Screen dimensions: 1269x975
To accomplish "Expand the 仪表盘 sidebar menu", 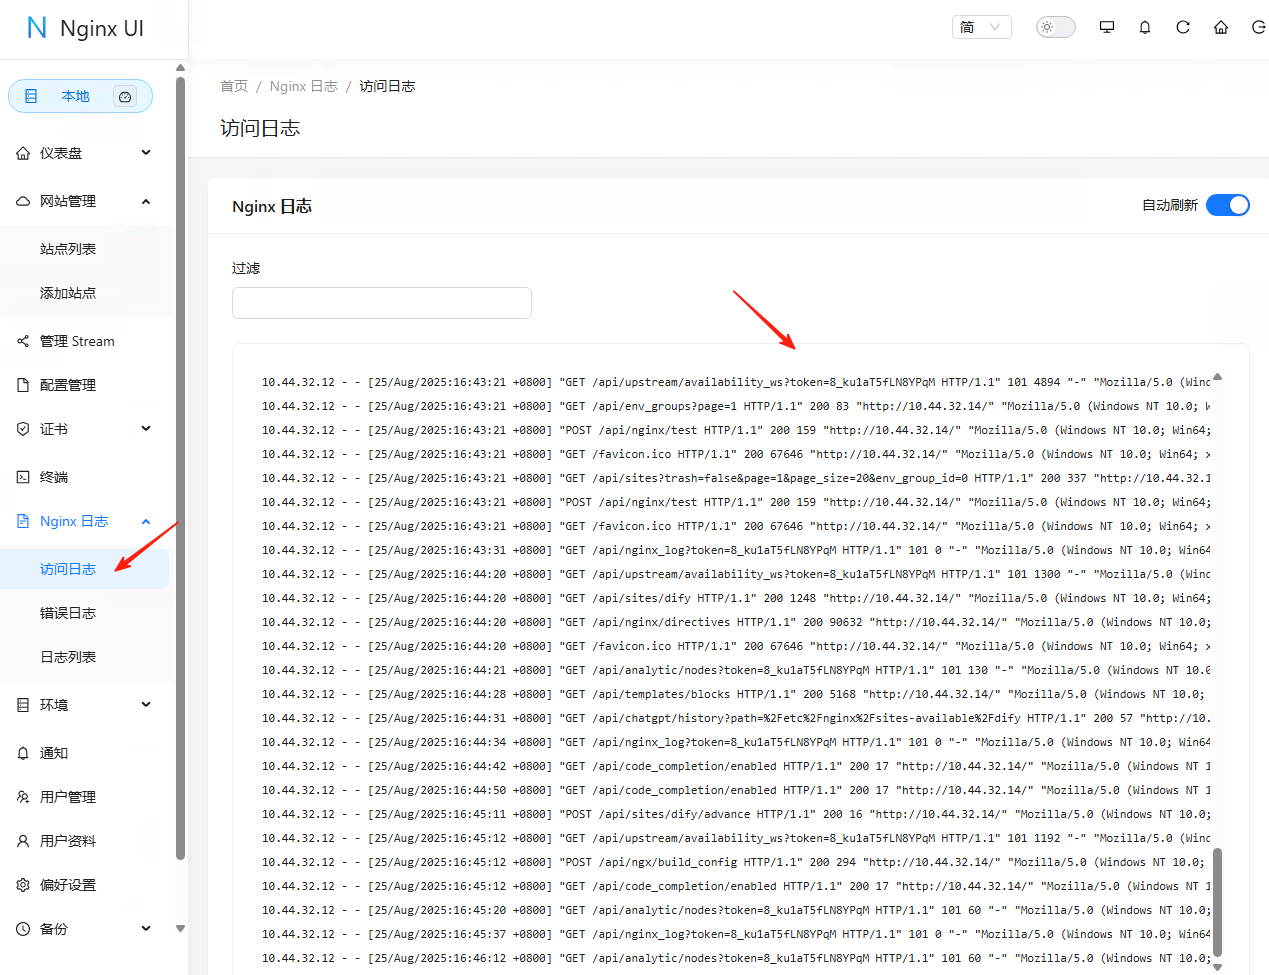I will tap(85, 153).
